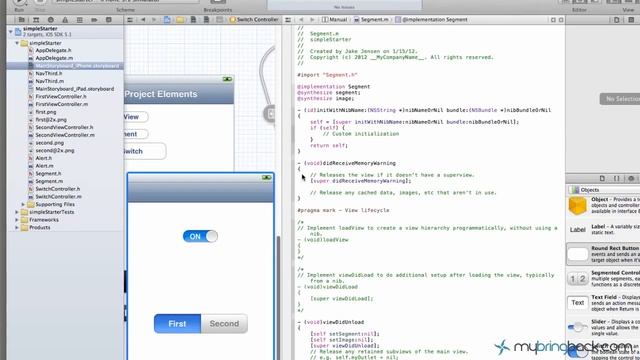640x360 pixels.
Task: Open the Issue navigator warning icon
Action: 65,20
